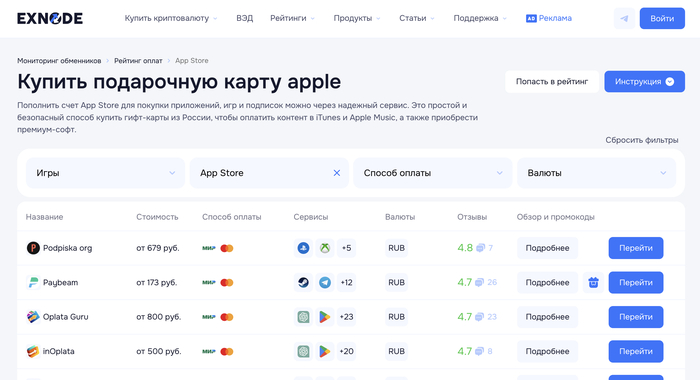Expand the Валюты dropdown

coord(596,173)
